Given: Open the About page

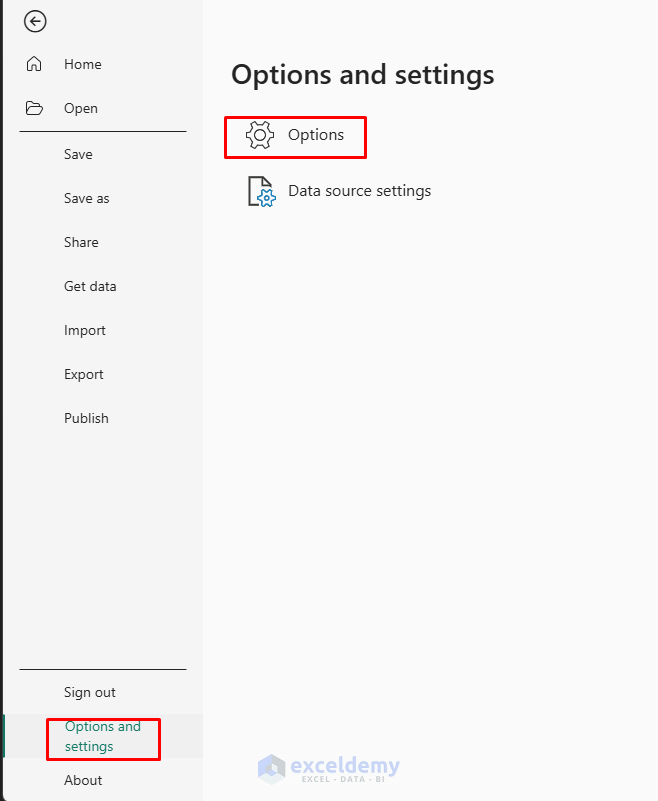Looking at the screenshot, I should point(82,780).
